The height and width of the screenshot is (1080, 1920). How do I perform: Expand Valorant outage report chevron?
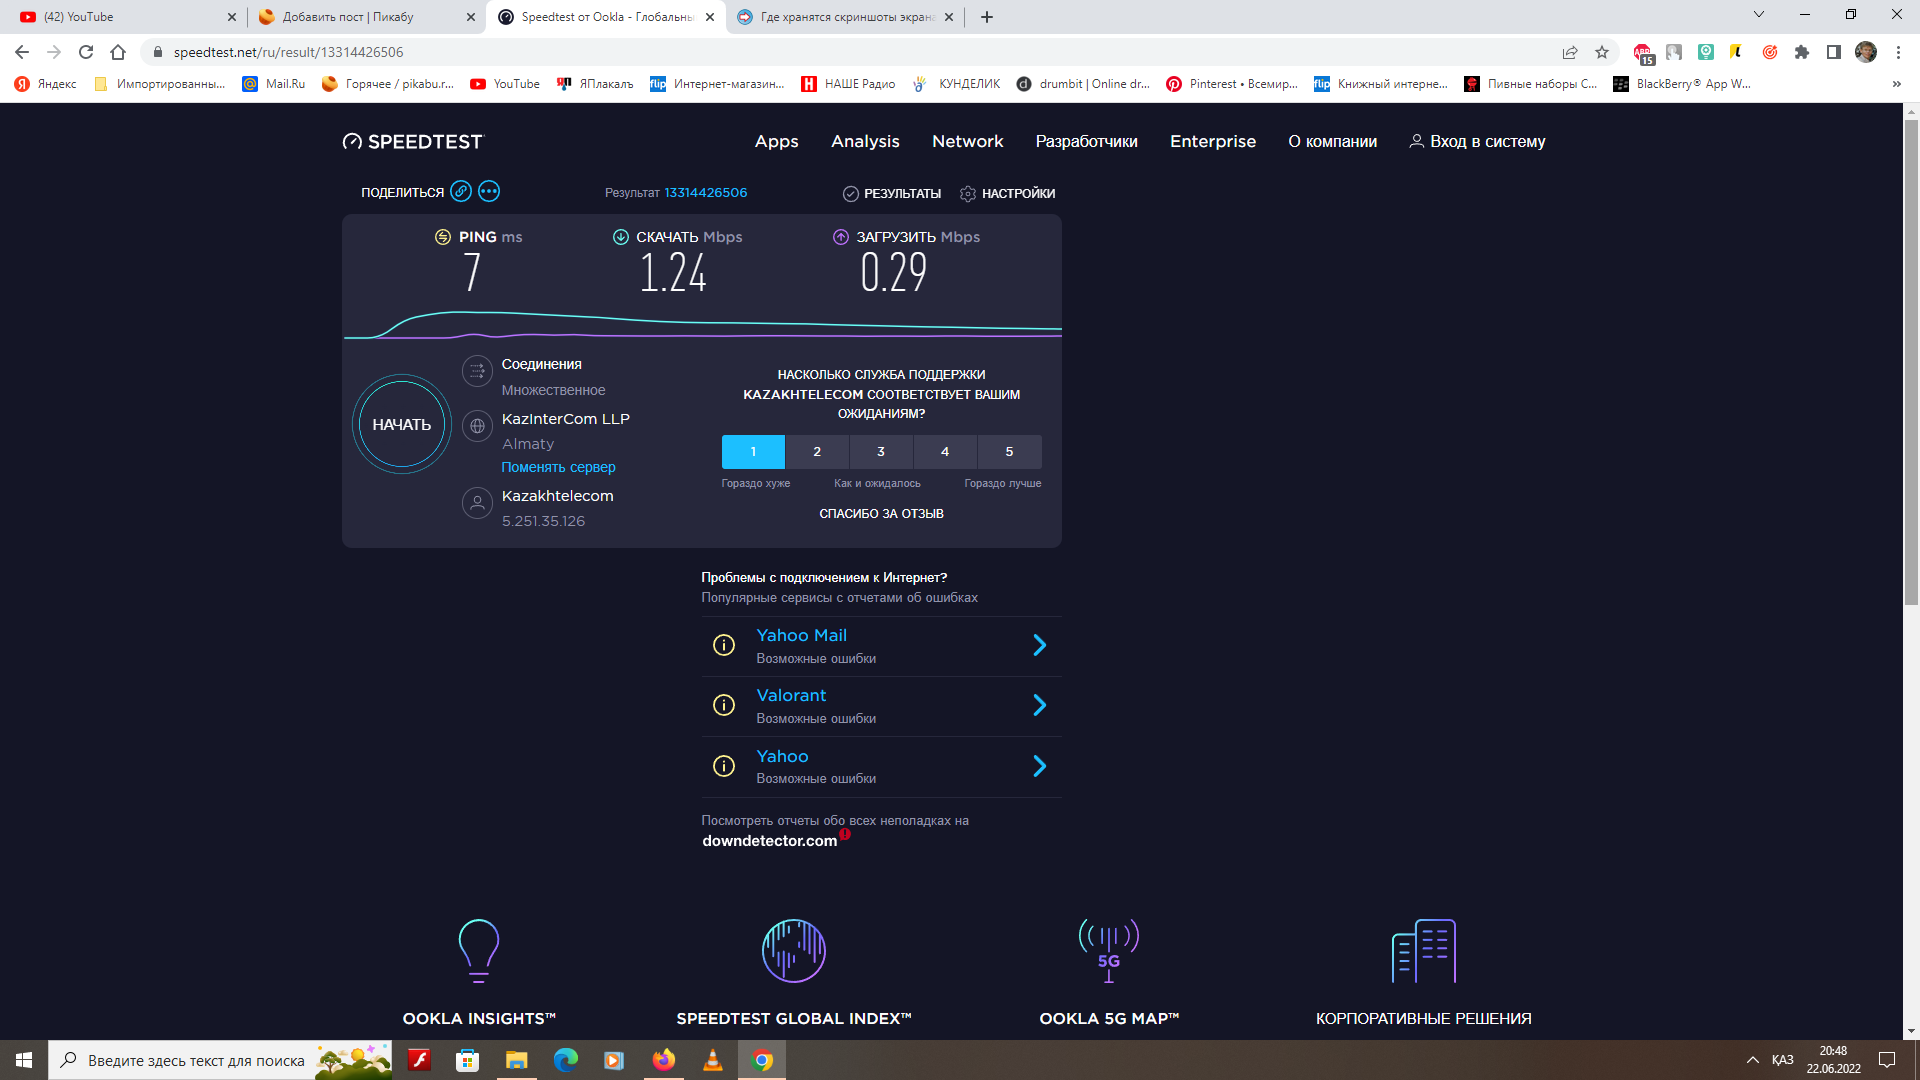(x=1040, y=705)
